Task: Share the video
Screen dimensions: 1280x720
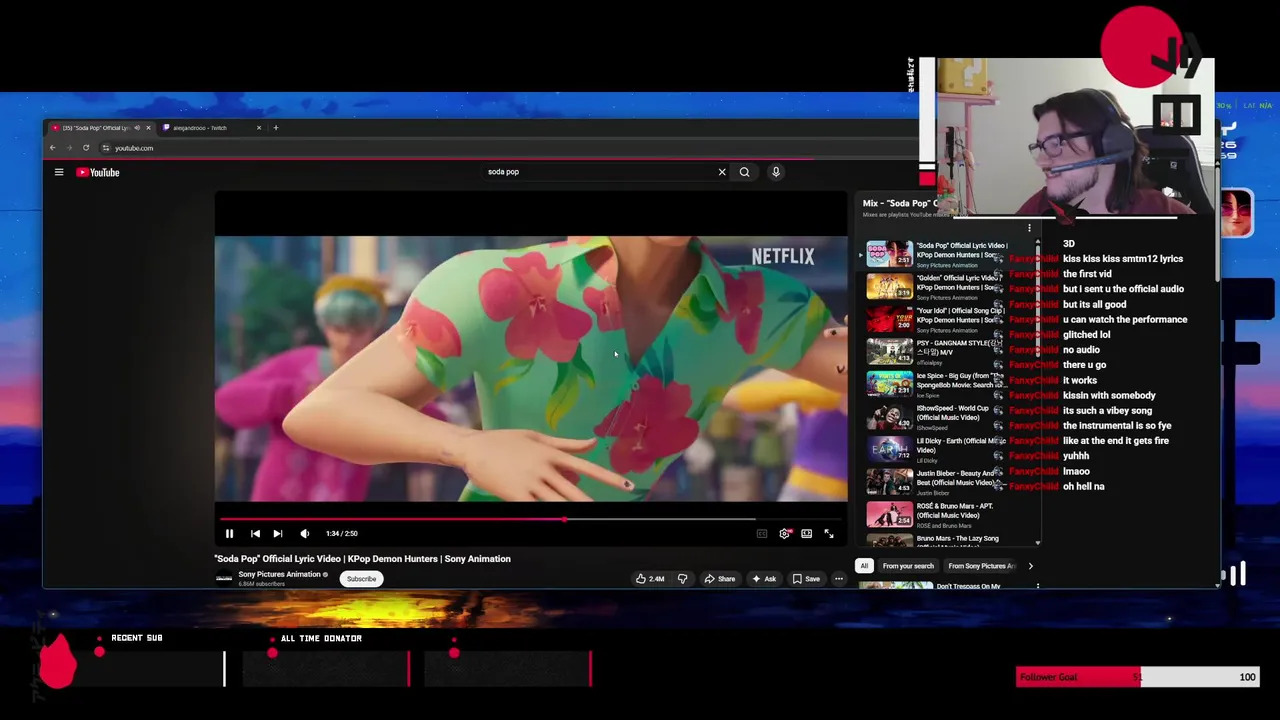Action: point(720,579)
